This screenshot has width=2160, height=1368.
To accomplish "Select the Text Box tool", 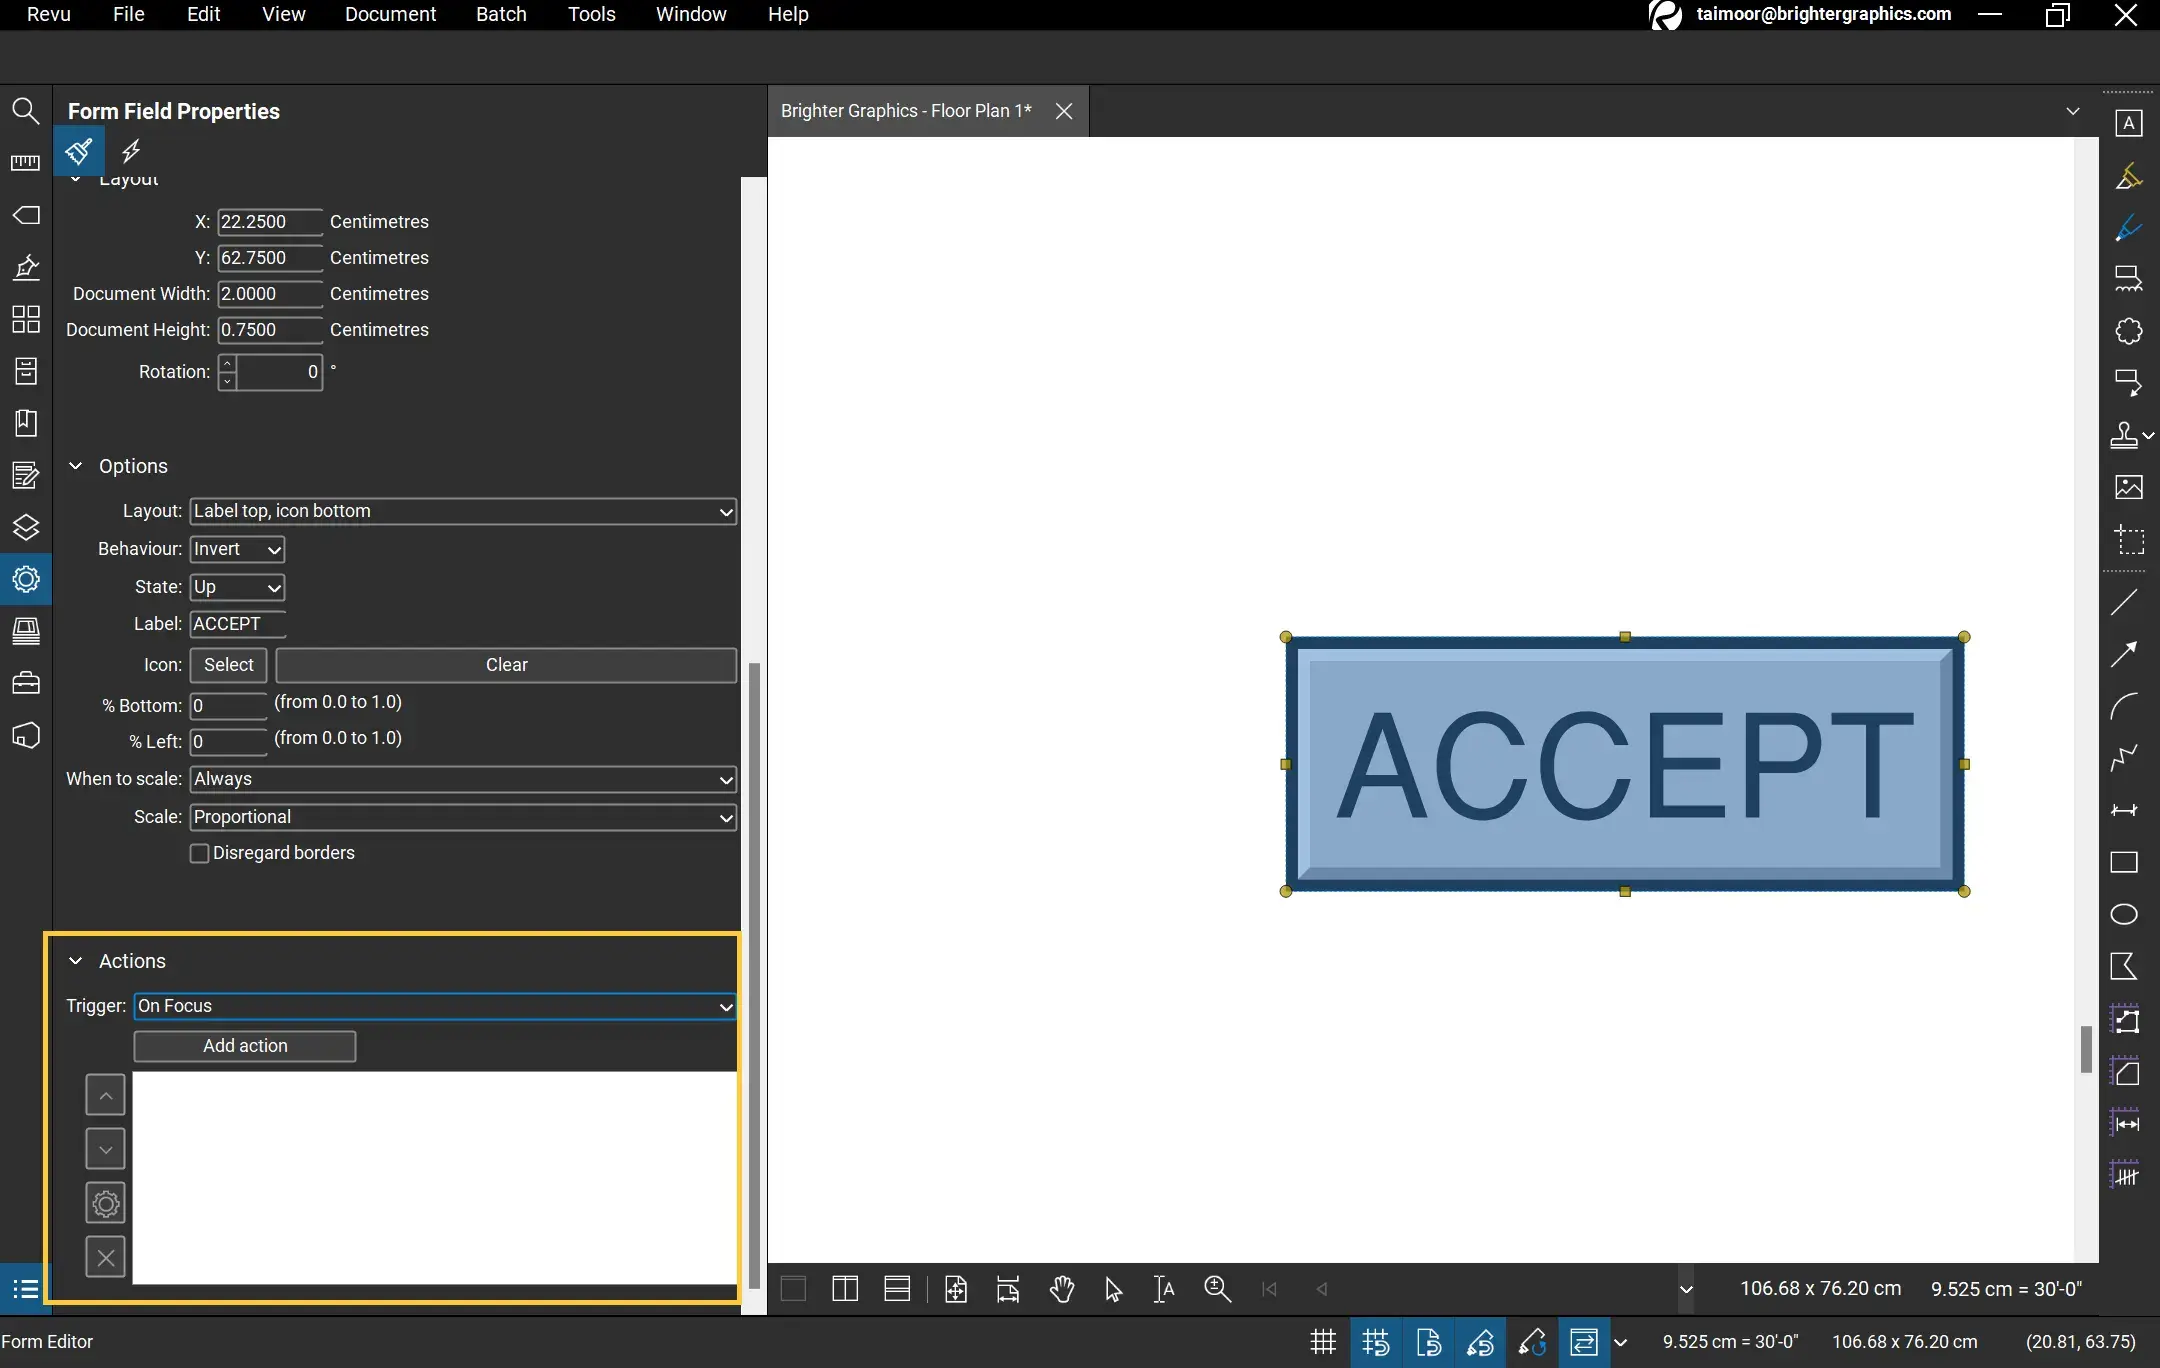I will tap(2128, 123).
